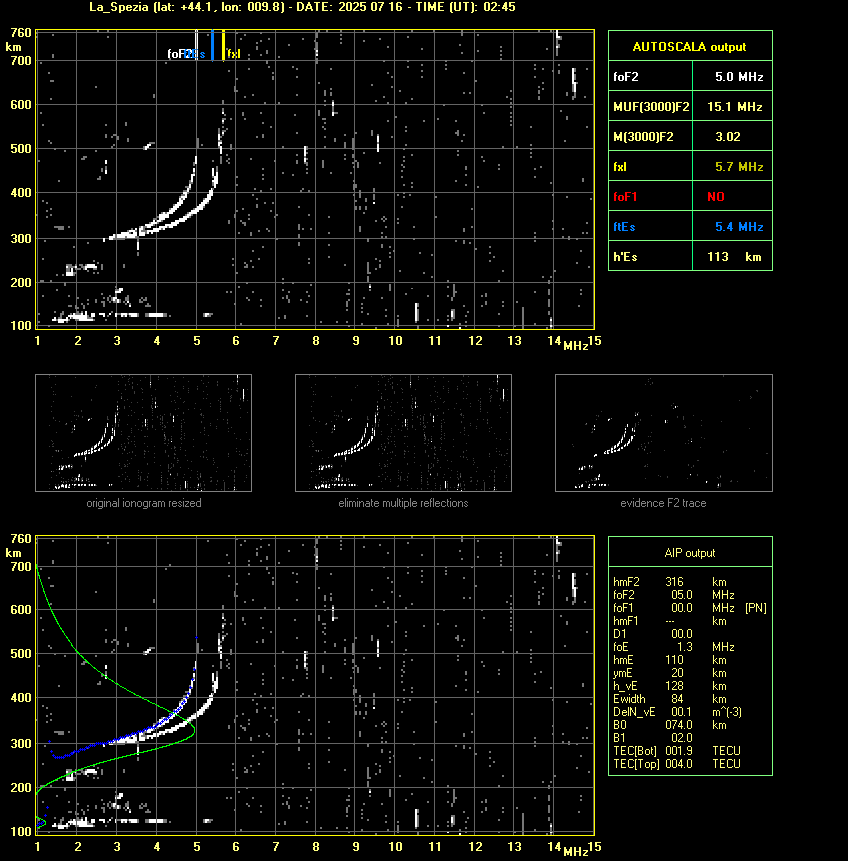Click the M(3000)F2 value '3.02'

[728, 137]
